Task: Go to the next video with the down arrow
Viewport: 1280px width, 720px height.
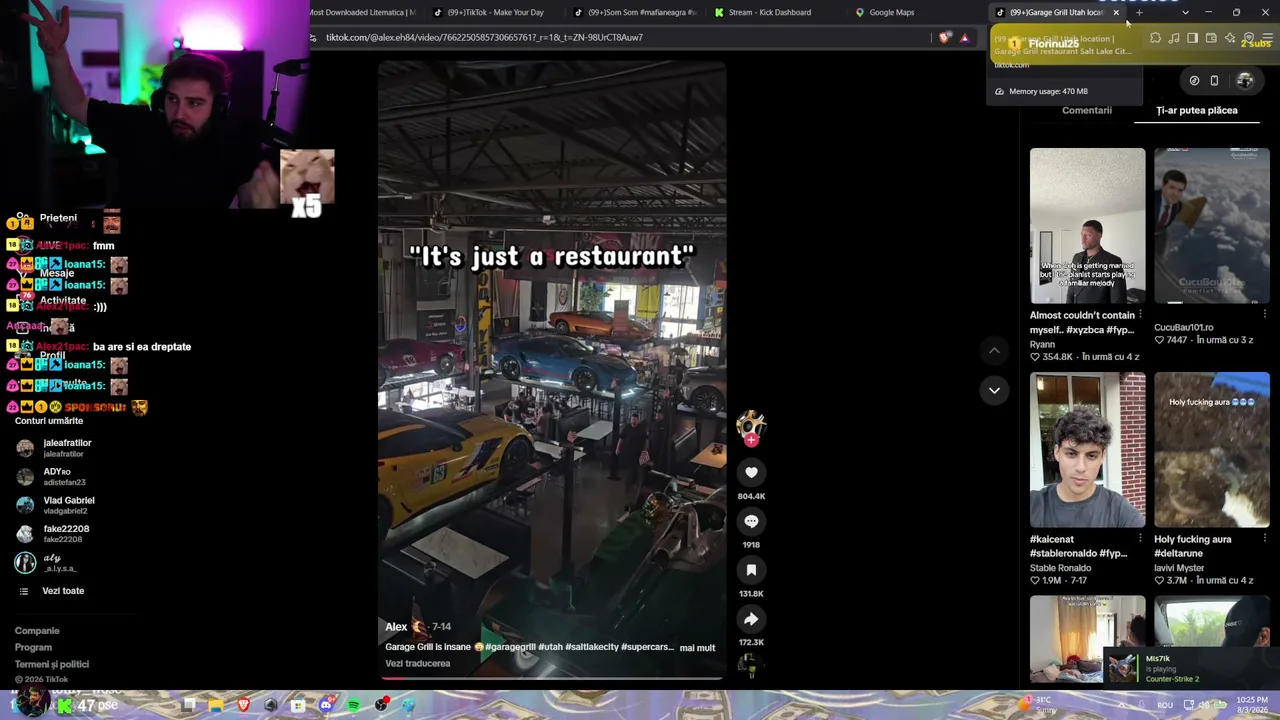Action: 994,390
